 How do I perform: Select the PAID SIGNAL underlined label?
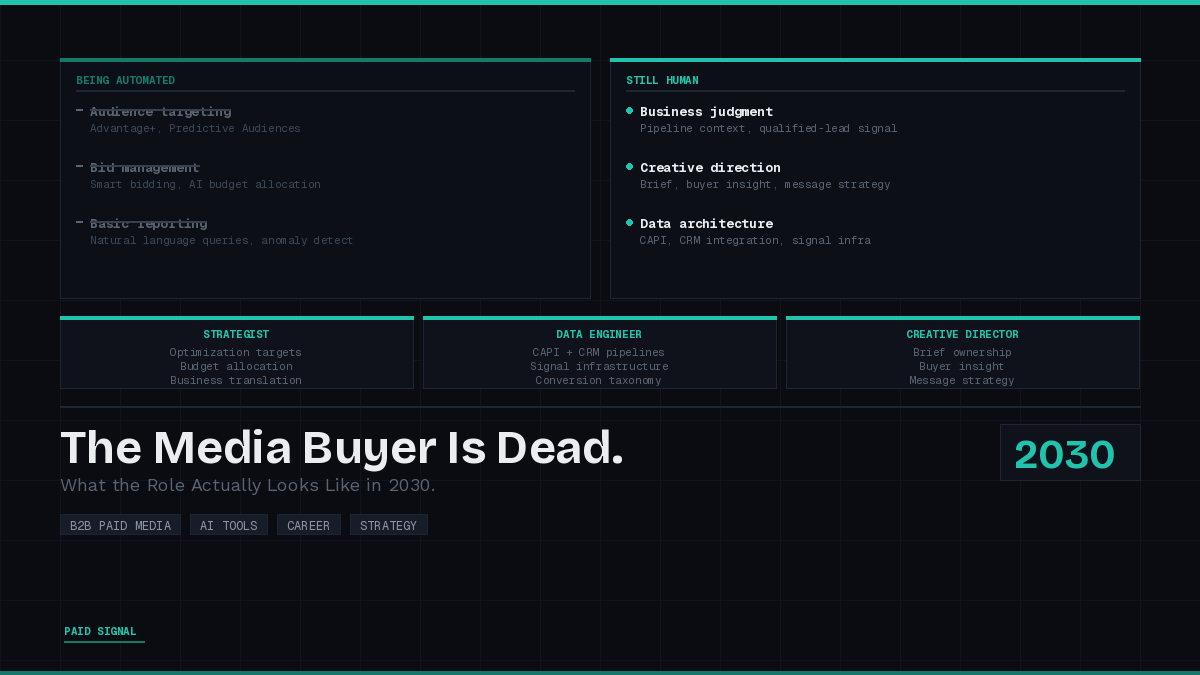click(100, 631)
